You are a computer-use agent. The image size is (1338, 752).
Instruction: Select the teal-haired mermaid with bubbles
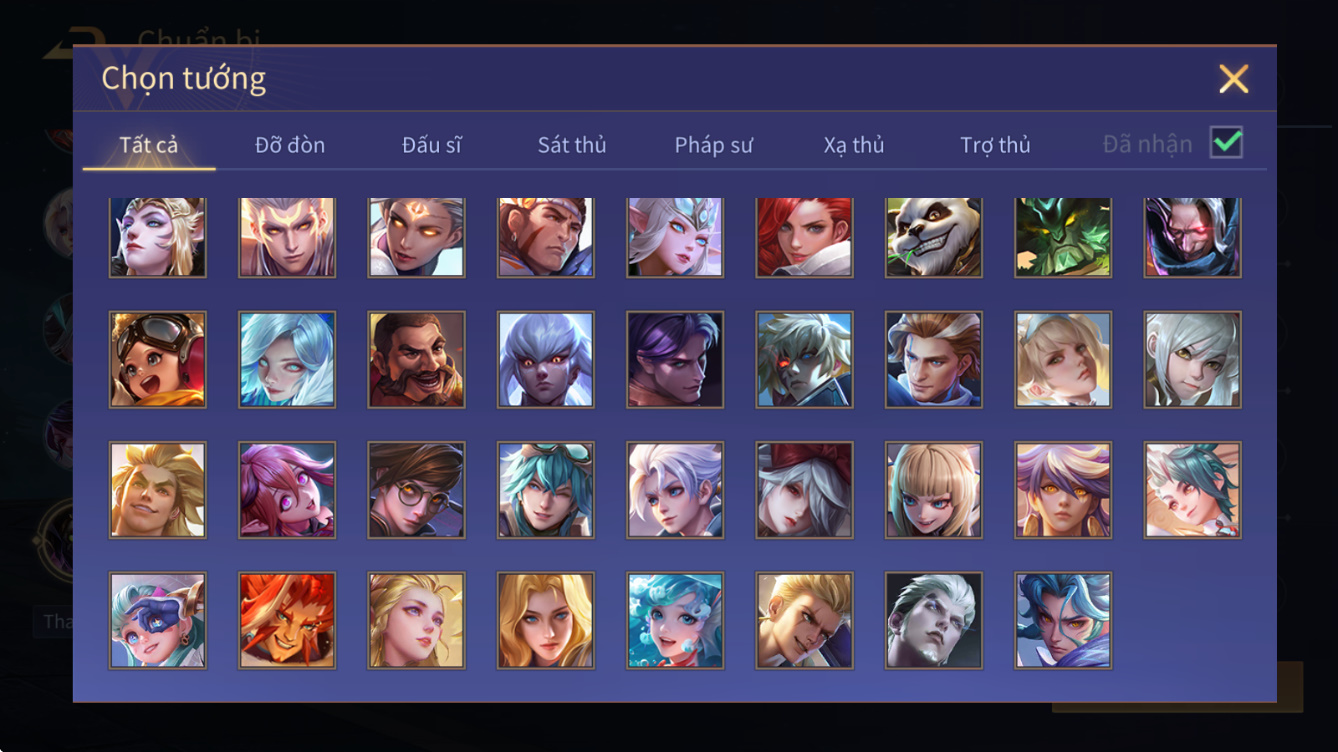point(675,620)
